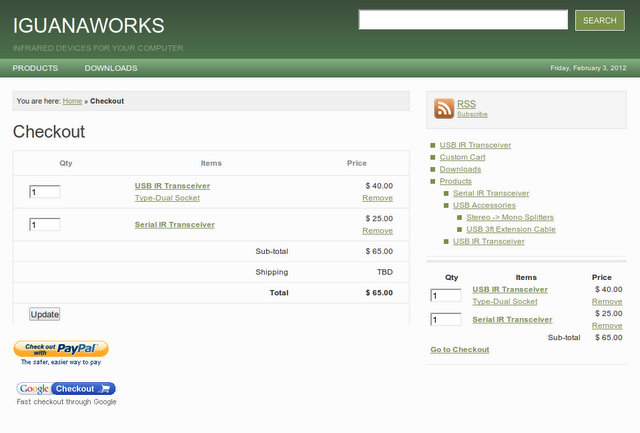Open the Stereo -> Mono Splitters sidebar link
Viewport: 640px width, 433px height.
tap(510, 217)
